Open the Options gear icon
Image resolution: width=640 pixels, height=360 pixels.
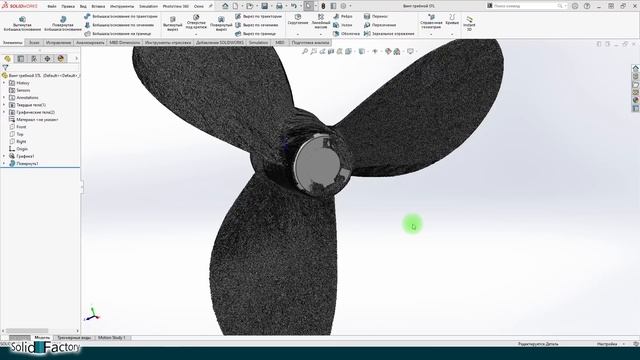[343, 6]
